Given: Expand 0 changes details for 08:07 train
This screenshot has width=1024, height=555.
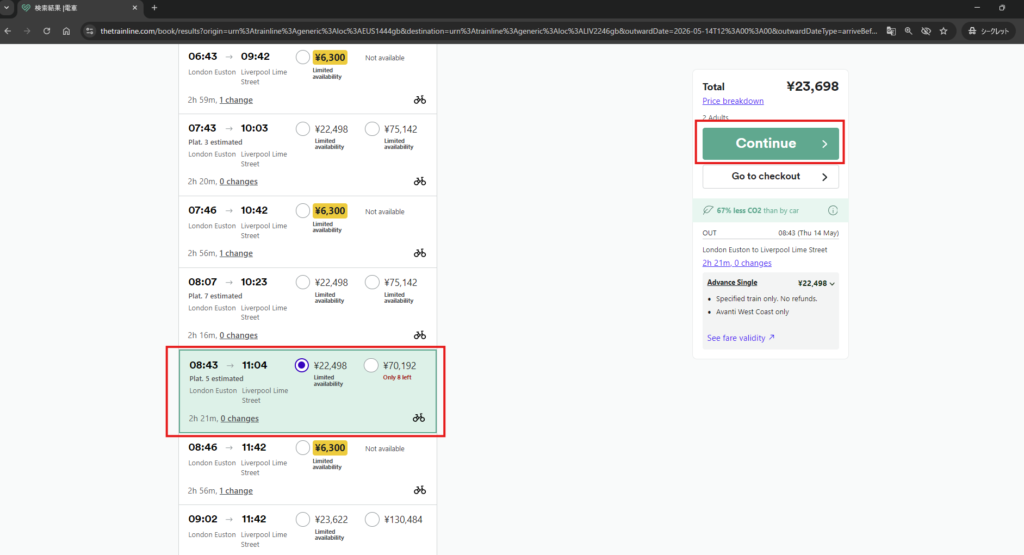Looking at the screenshot, I should pos(238,335).
